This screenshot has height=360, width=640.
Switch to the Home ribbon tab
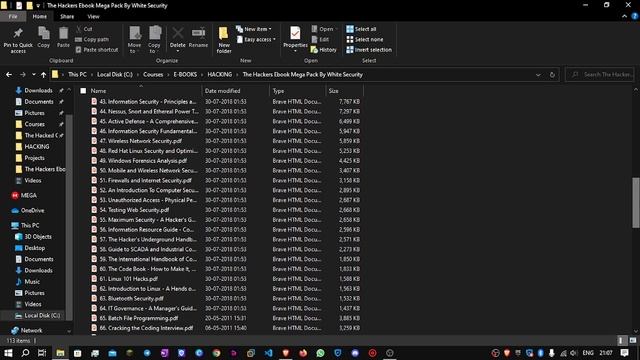(x=40, y=16)
